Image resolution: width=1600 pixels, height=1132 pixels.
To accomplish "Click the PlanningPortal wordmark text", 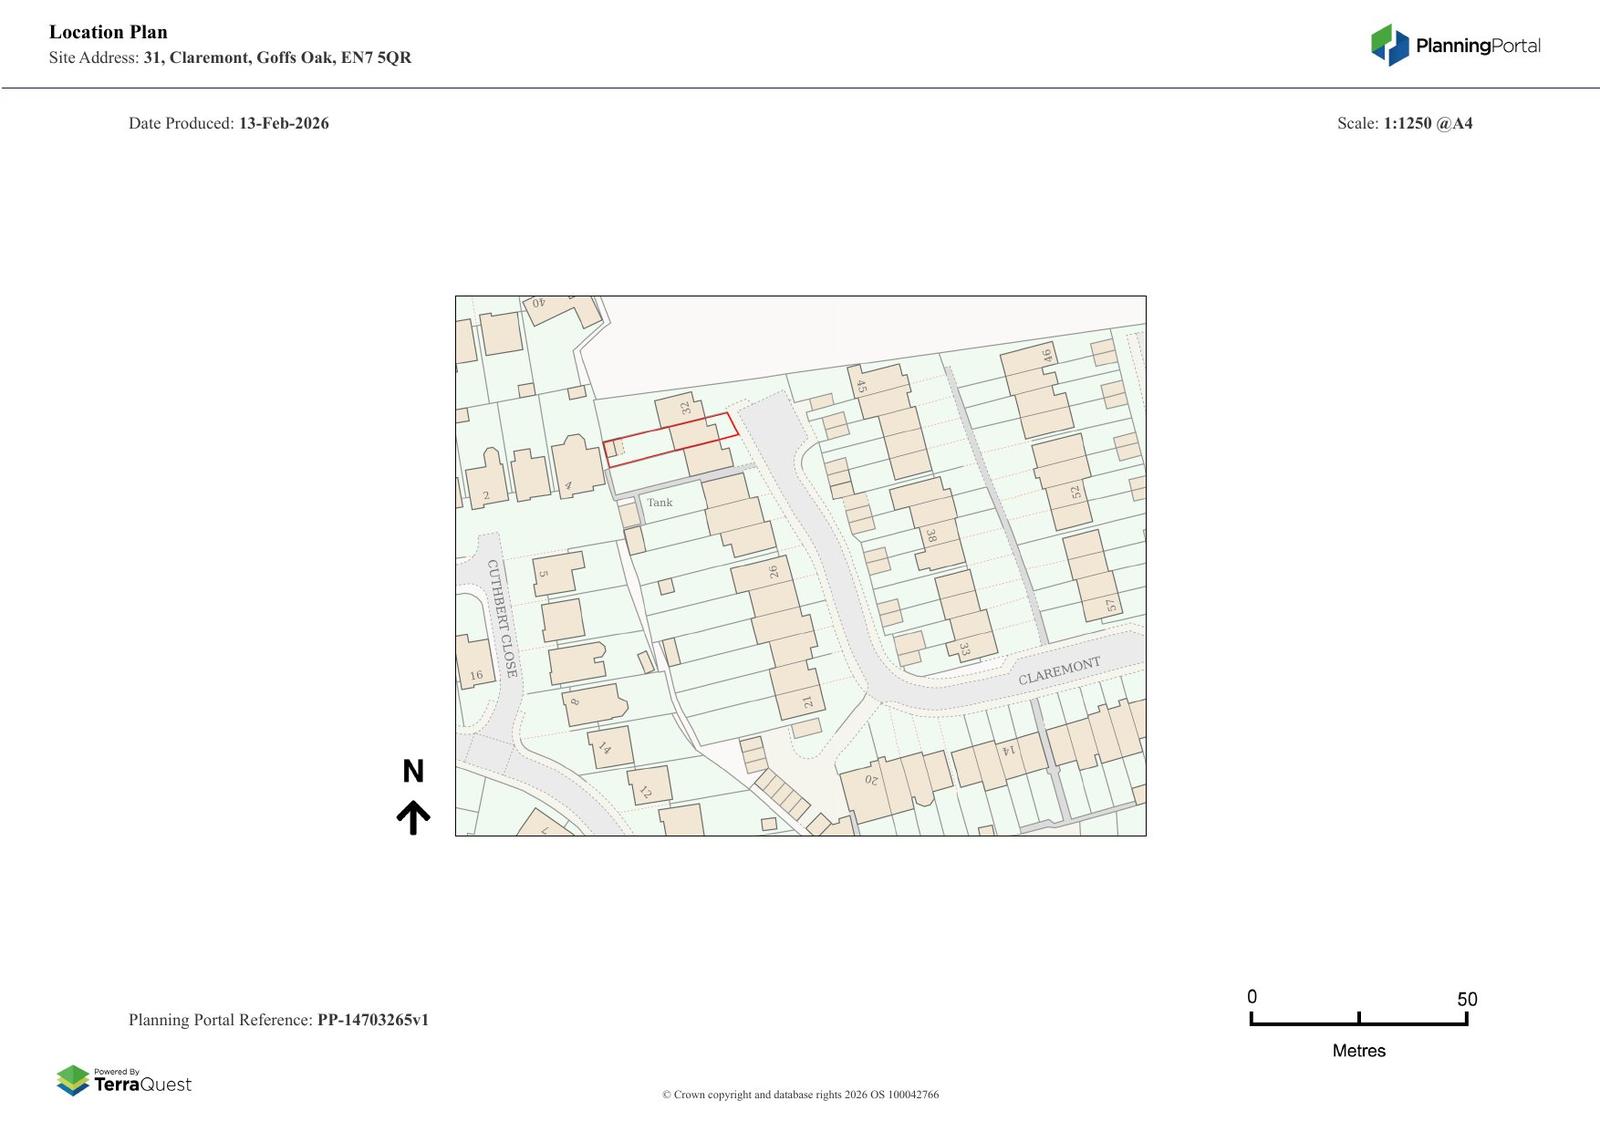I will coord(1477,46).
